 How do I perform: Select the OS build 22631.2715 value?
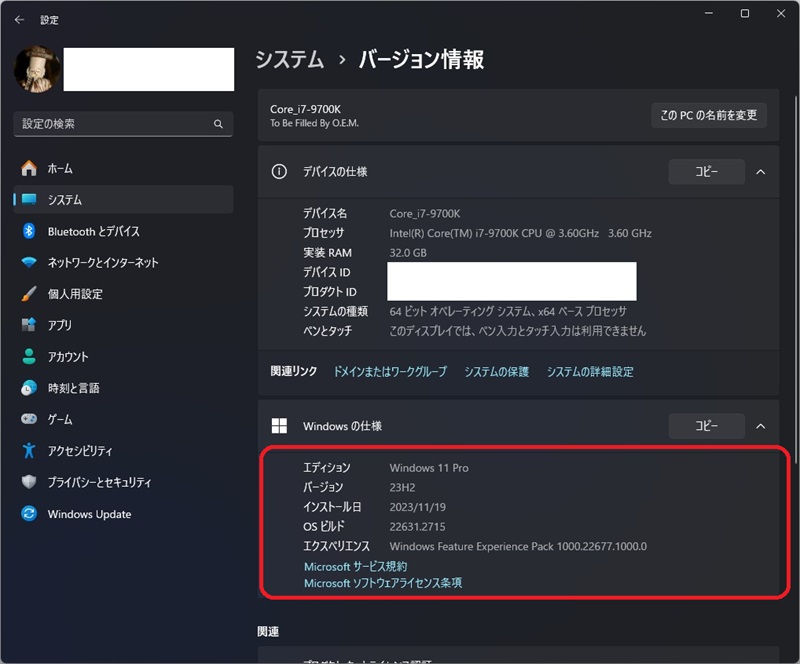[x=417, y=527]
